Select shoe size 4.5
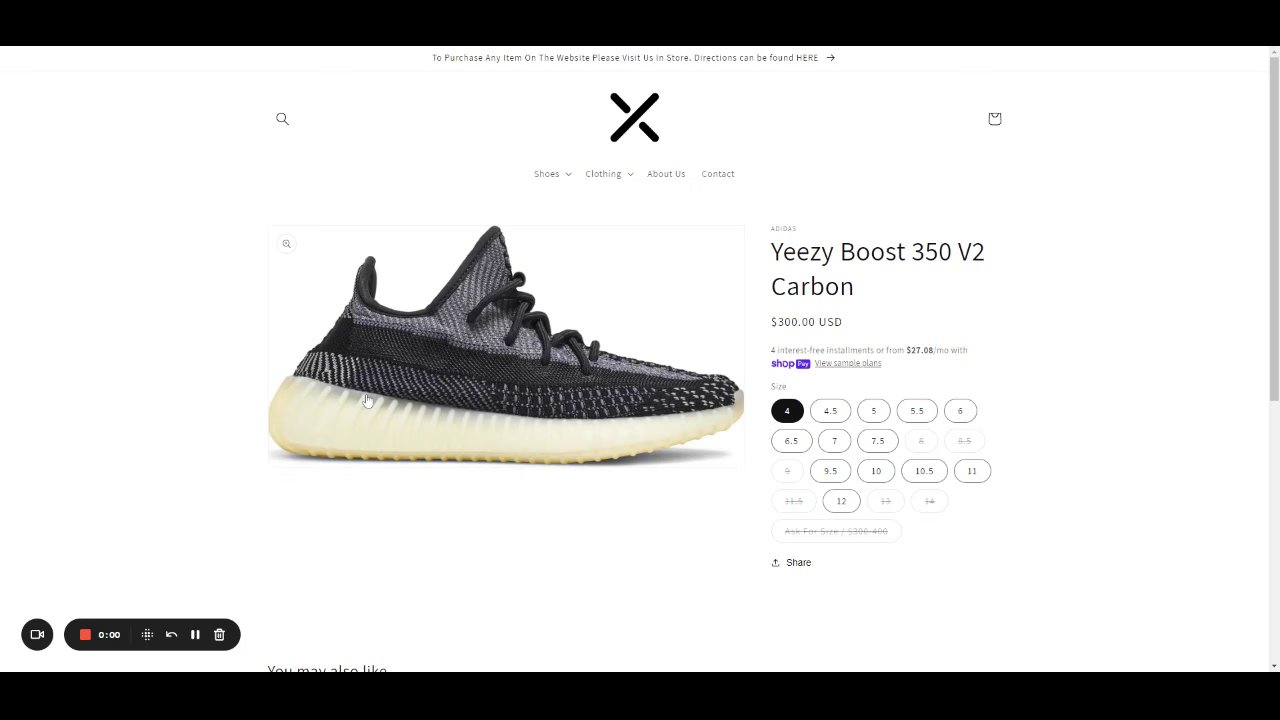This screenshot has height=720, width=1280. [830, 411]
